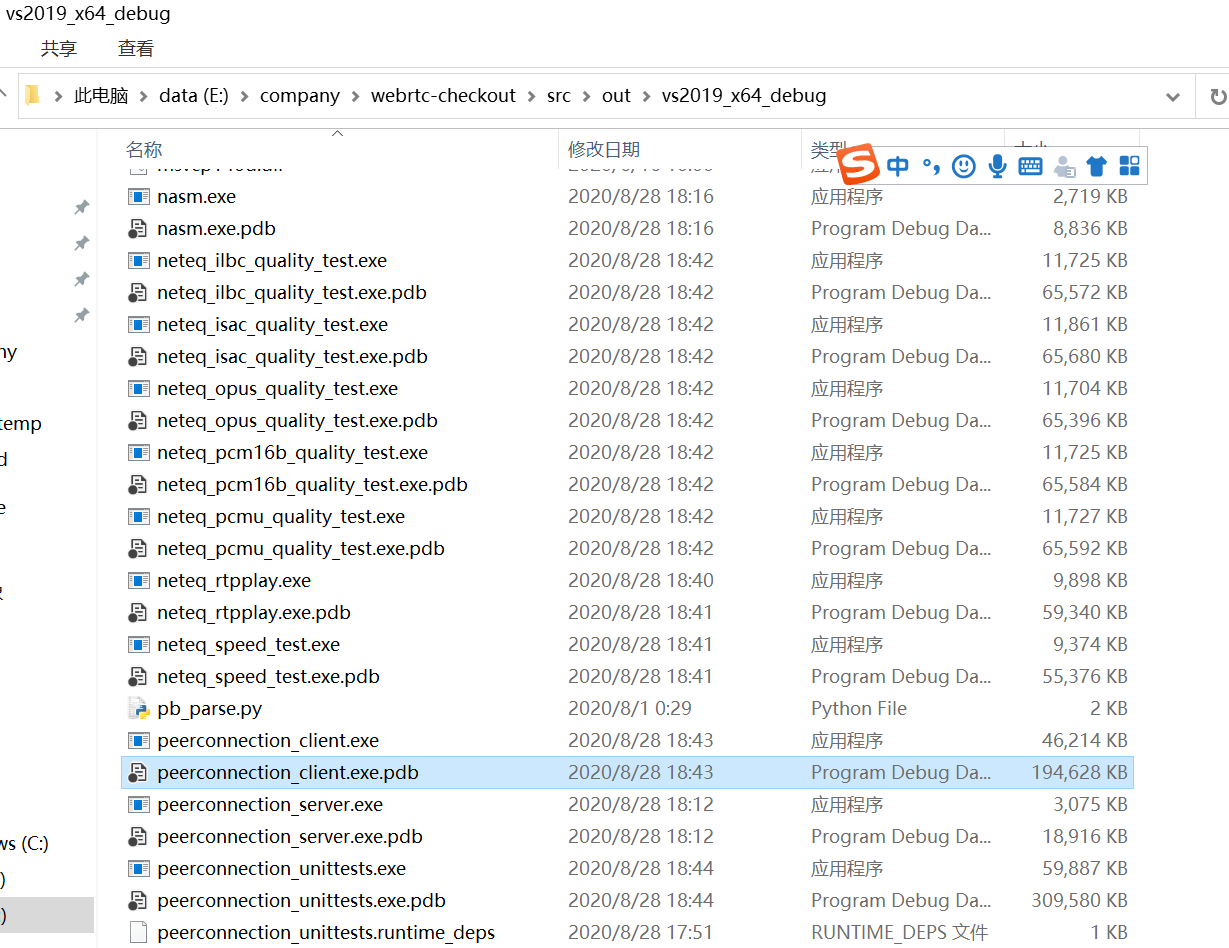Sort files by 修改日期 column header
The width and height of the screenshot is (1229, 948).
pyautogui.click(x=604, y=150)
